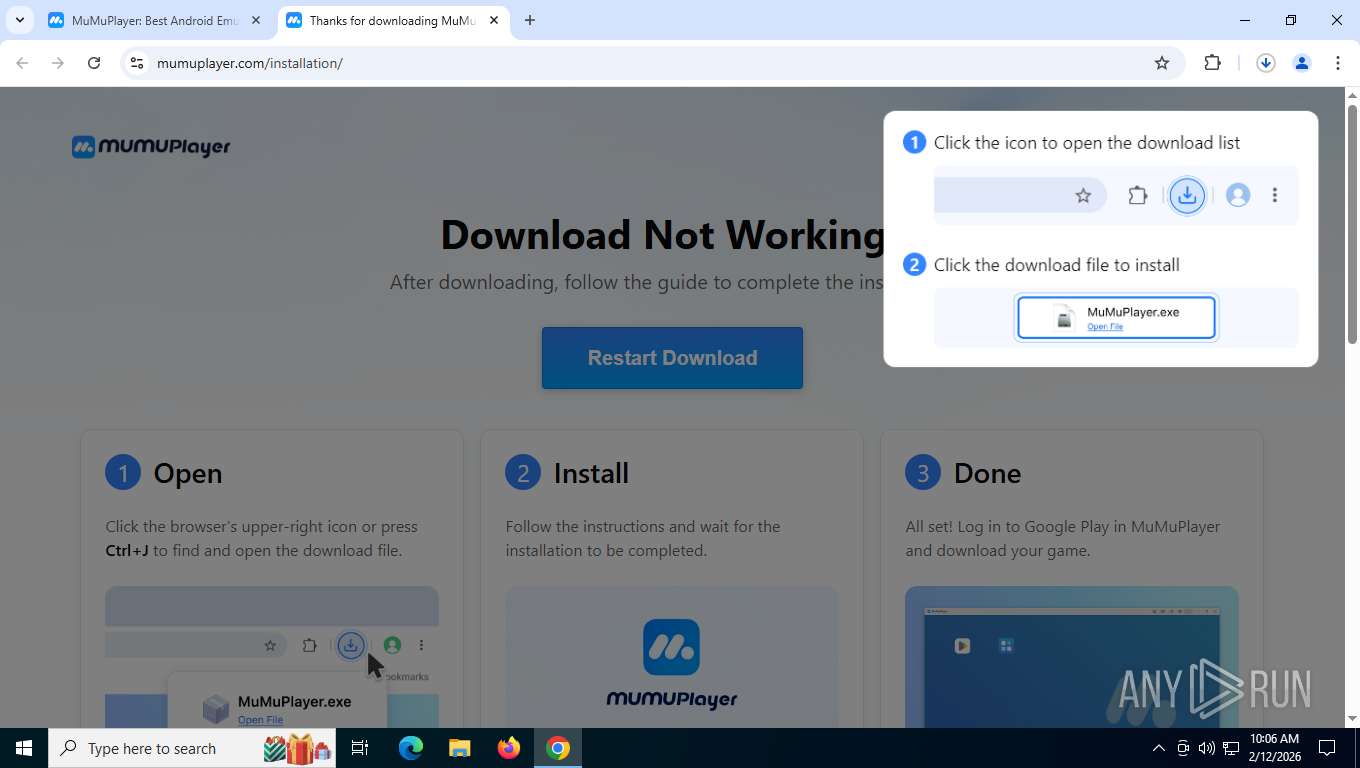Viewport: 1360px width, 768px height.
Task: Click the 'Install' step heading
Action: point(591,473)
